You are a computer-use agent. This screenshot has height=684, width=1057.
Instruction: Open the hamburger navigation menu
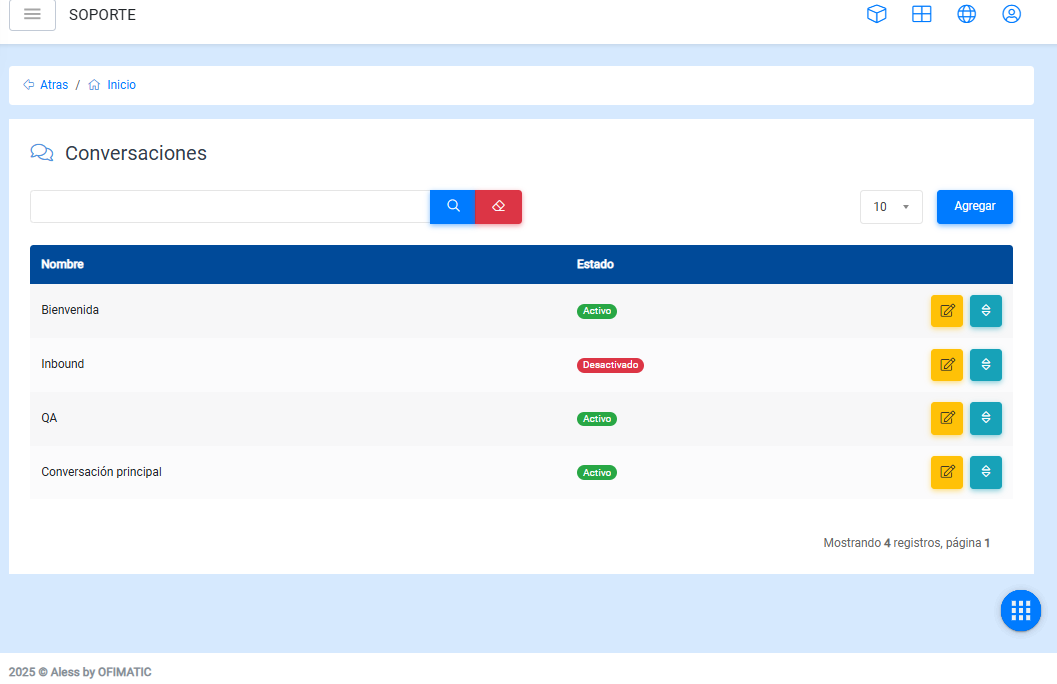[x=32, y=15]
